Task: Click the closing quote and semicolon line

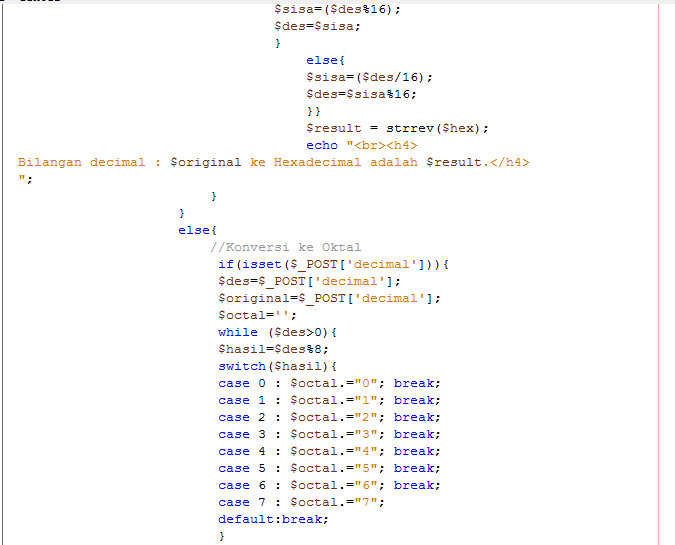Action: pos(25,179)
